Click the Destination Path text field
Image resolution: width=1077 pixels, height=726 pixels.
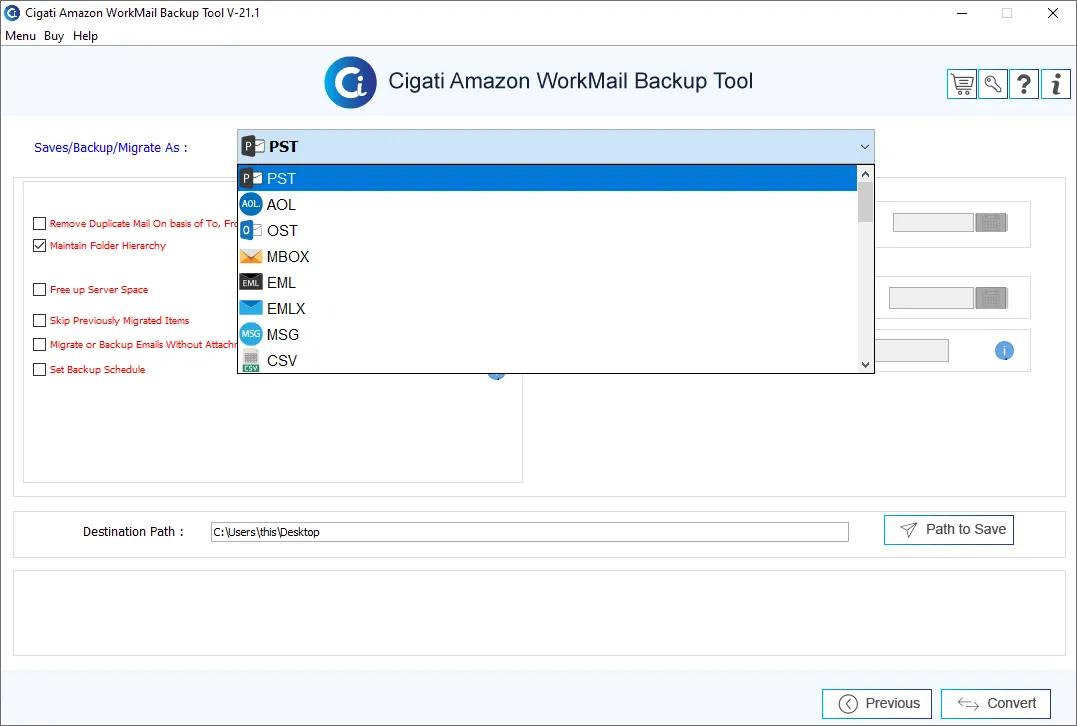coord(530,532)
